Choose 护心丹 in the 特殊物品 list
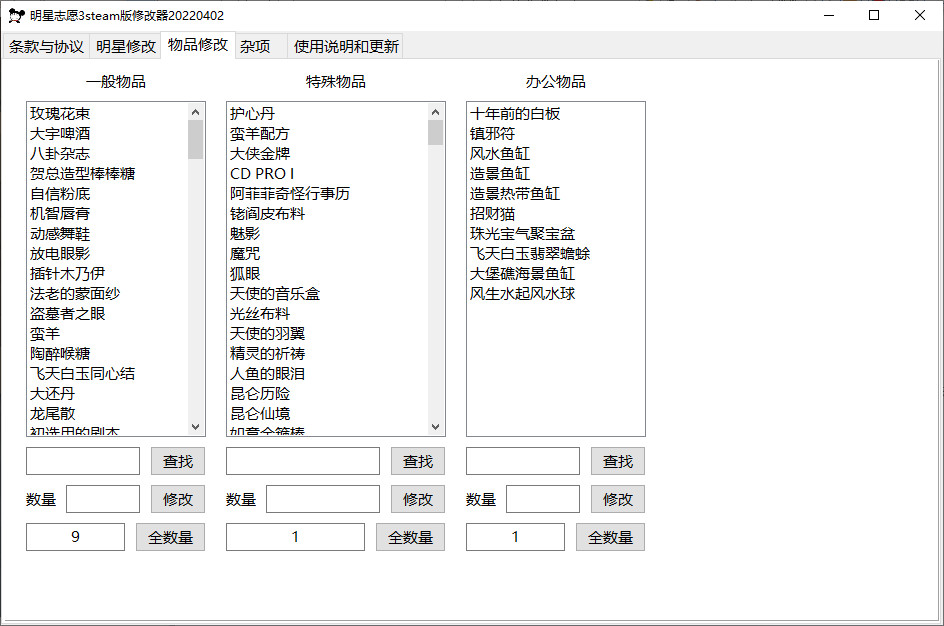944x626 pixels. (252, 114)
